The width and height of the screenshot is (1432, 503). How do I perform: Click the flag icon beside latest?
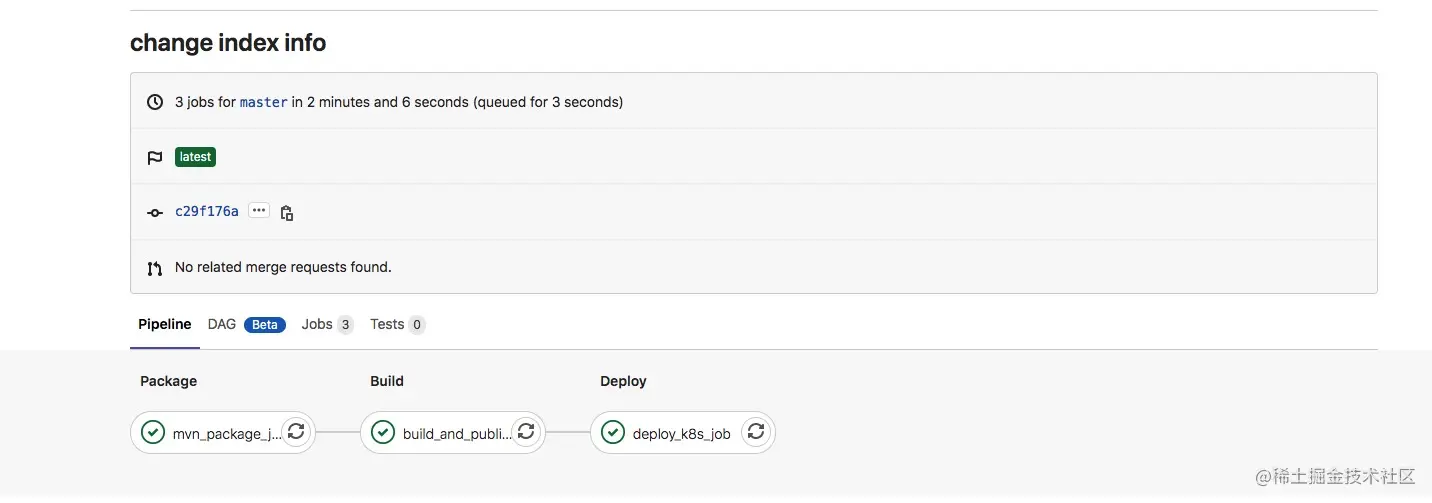pos(155,158)
